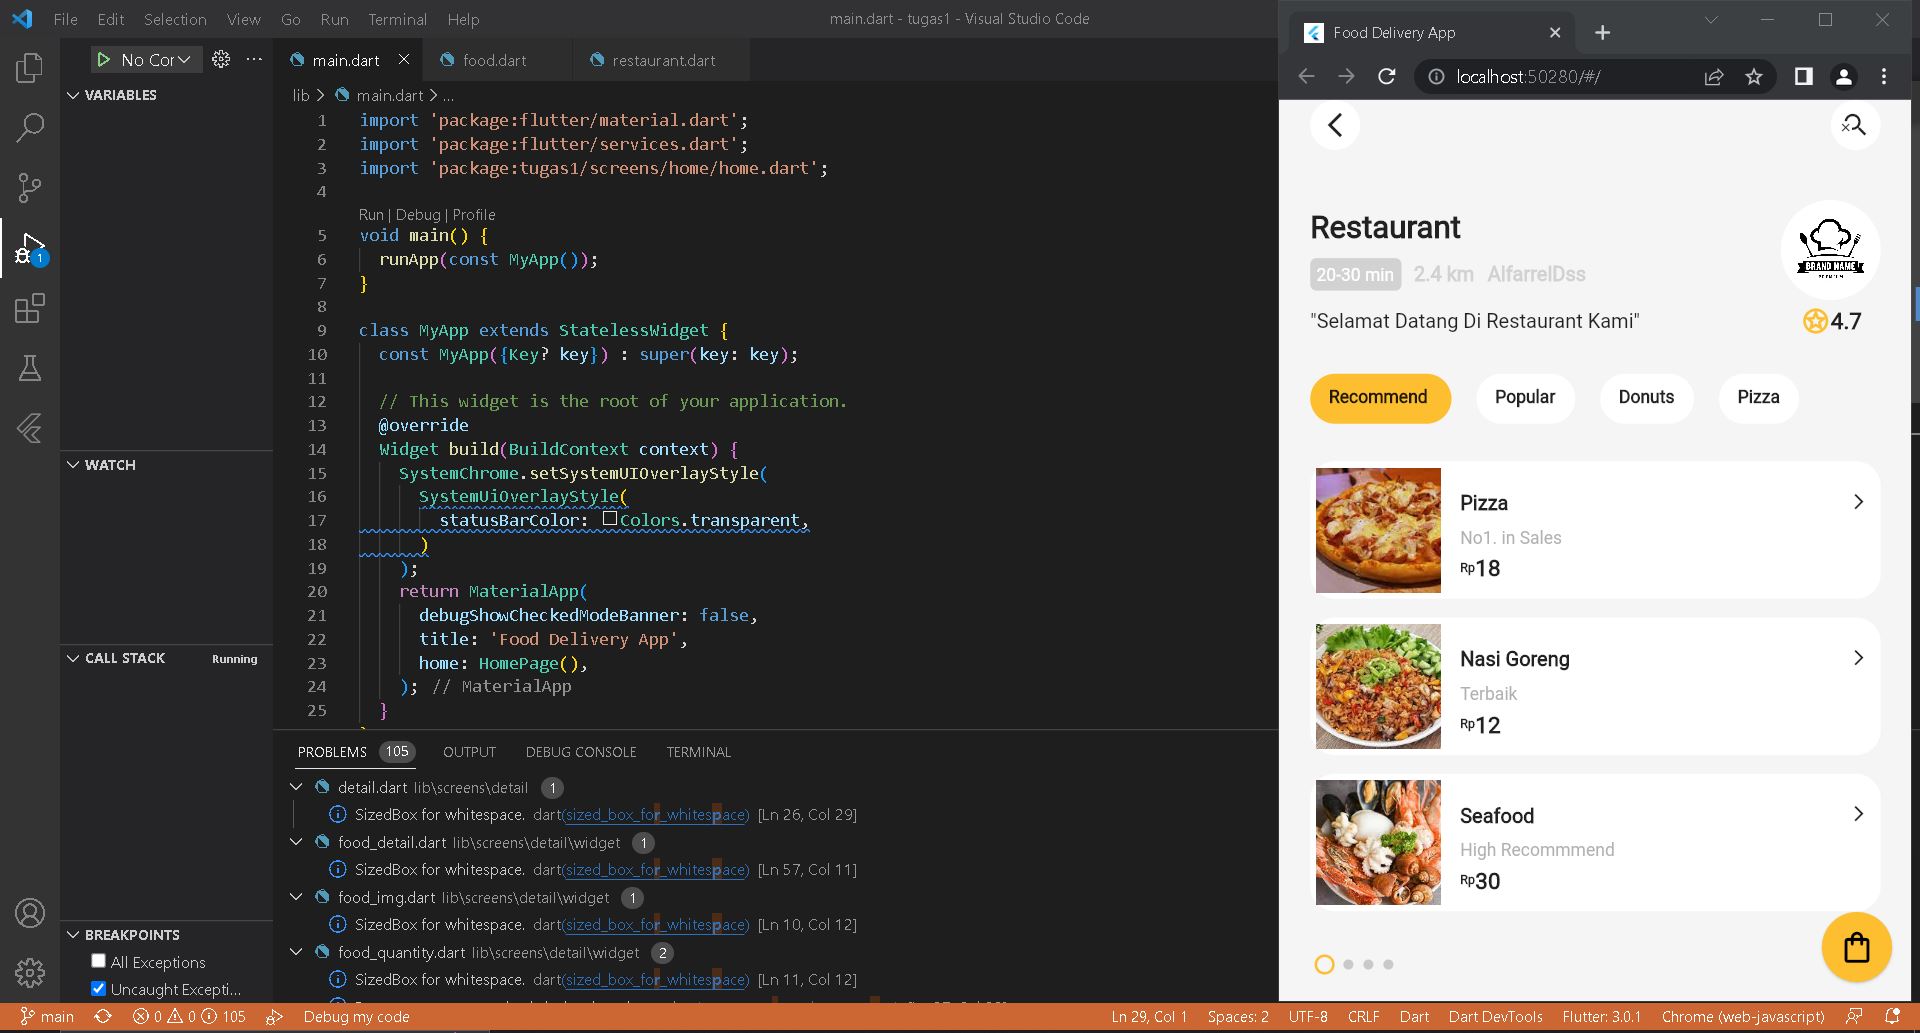Image resolution: width=1920 pixels, height=1033 pixels.
Task: Open the Source Control view
Action: point(30,188)
